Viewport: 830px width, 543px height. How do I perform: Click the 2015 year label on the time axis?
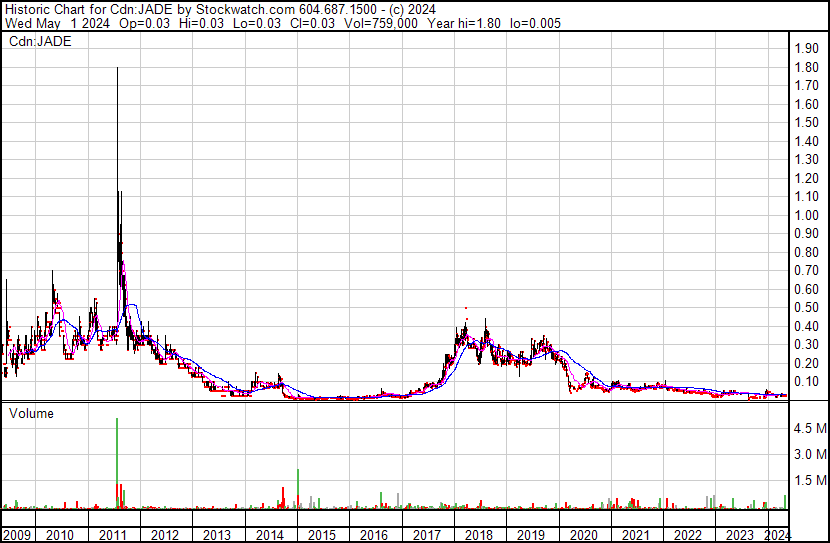coord(322,535)
